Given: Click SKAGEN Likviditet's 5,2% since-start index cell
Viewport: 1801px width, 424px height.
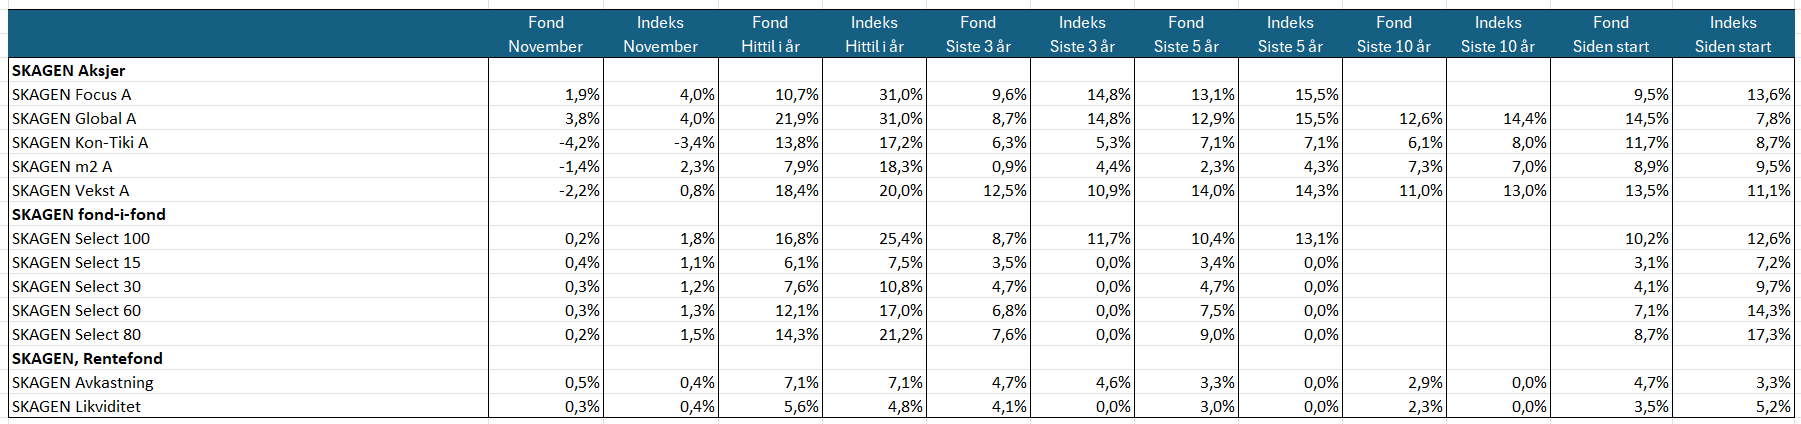Looking at the screenshot, I should [x=1773, y=406].
